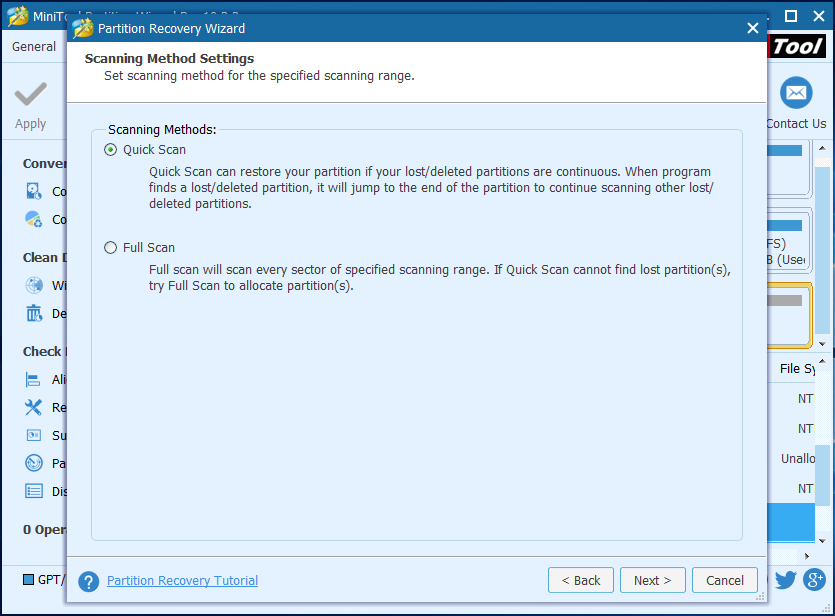Viewport: 835px width, 616px height.
Task: Cancel the Partition Recovery Wizard
Action: click(724, 580)
